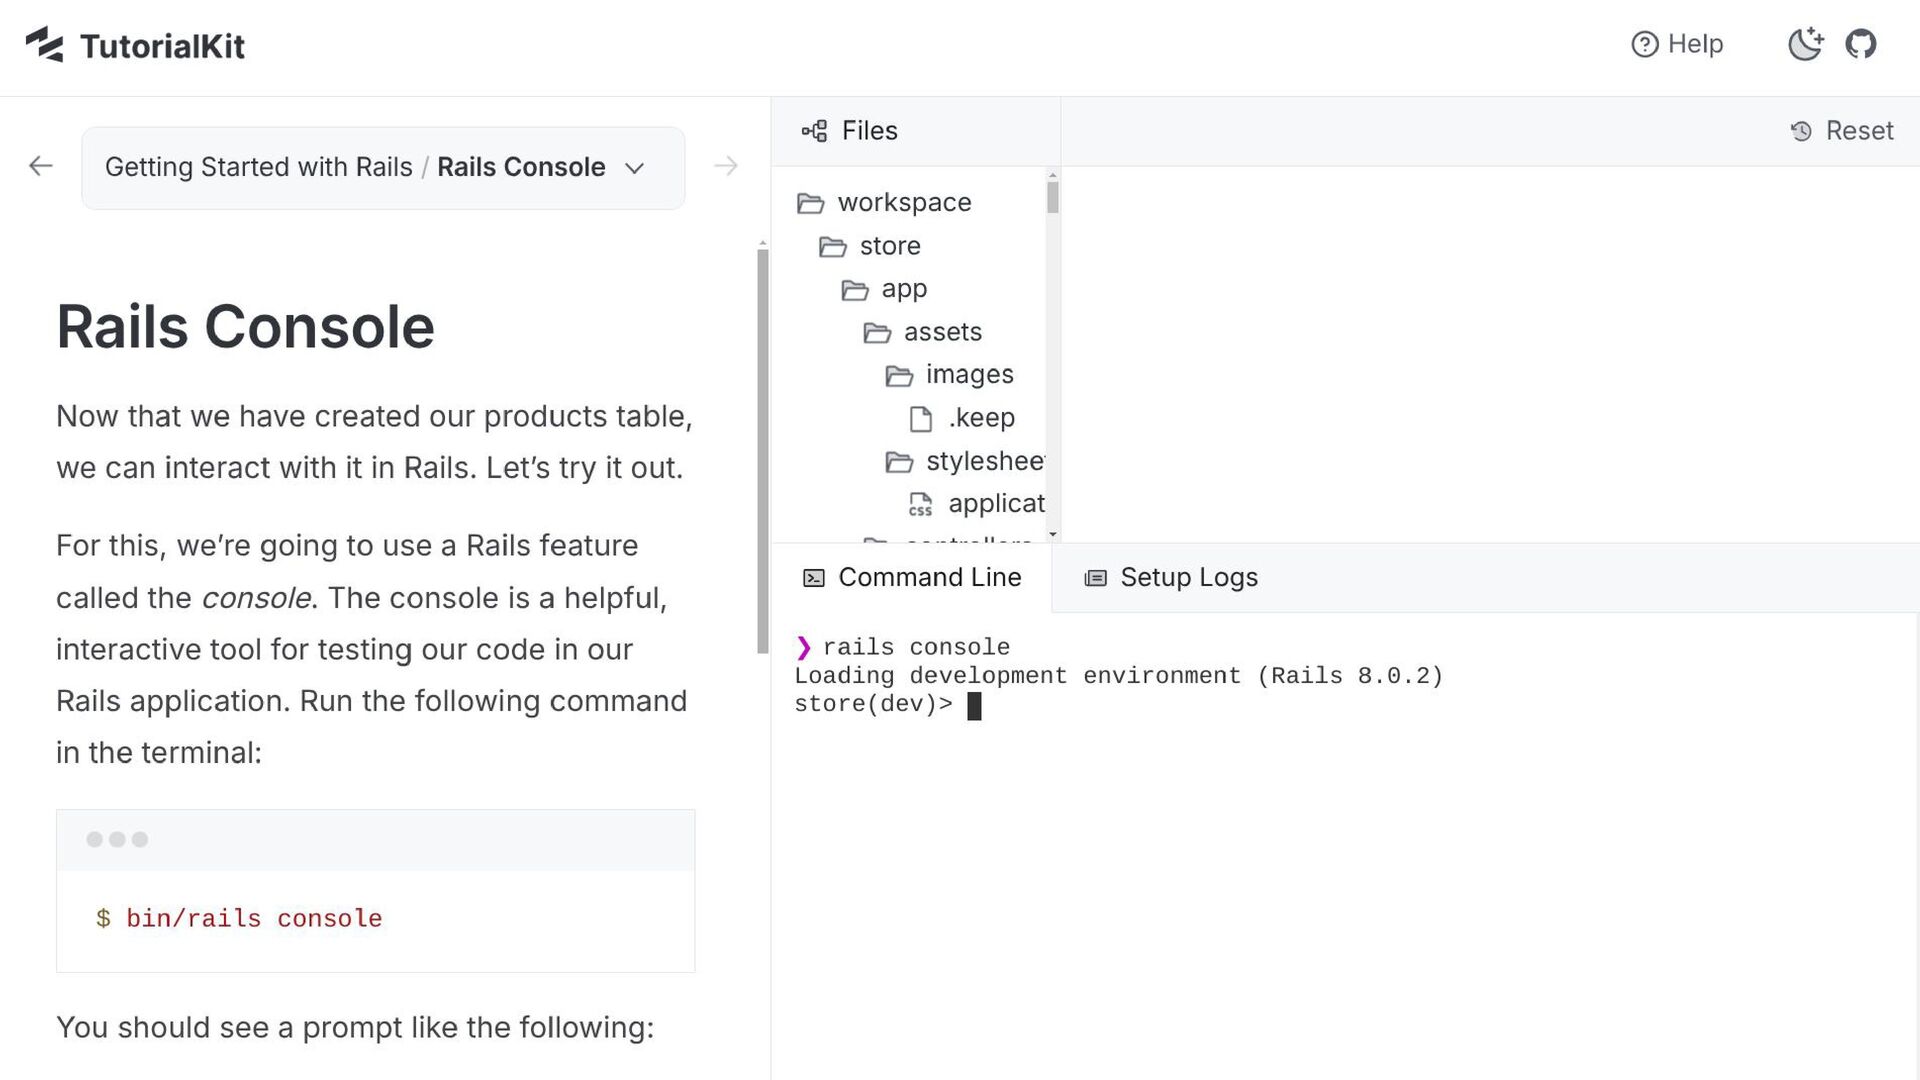
Task: Open the application CSS file
Action: pos(995,504)
